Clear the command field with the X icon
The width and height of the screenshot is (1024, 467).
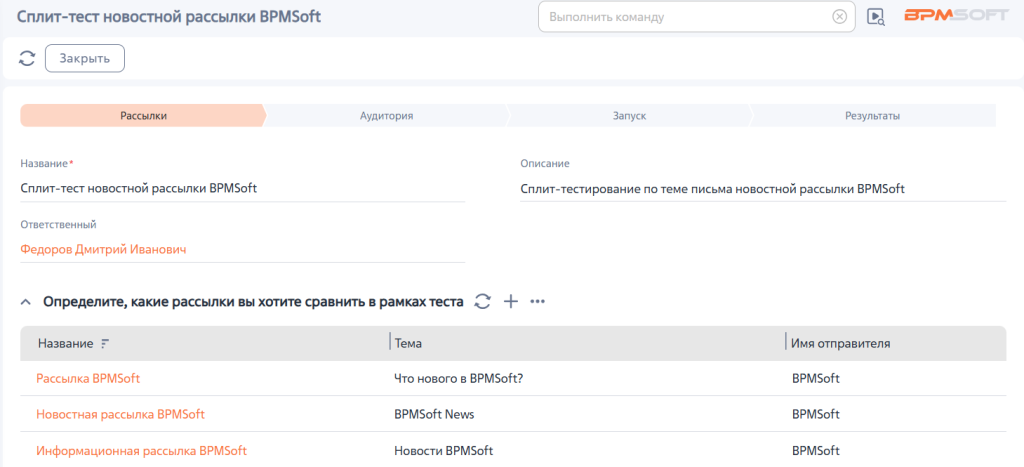pos(840,17)
